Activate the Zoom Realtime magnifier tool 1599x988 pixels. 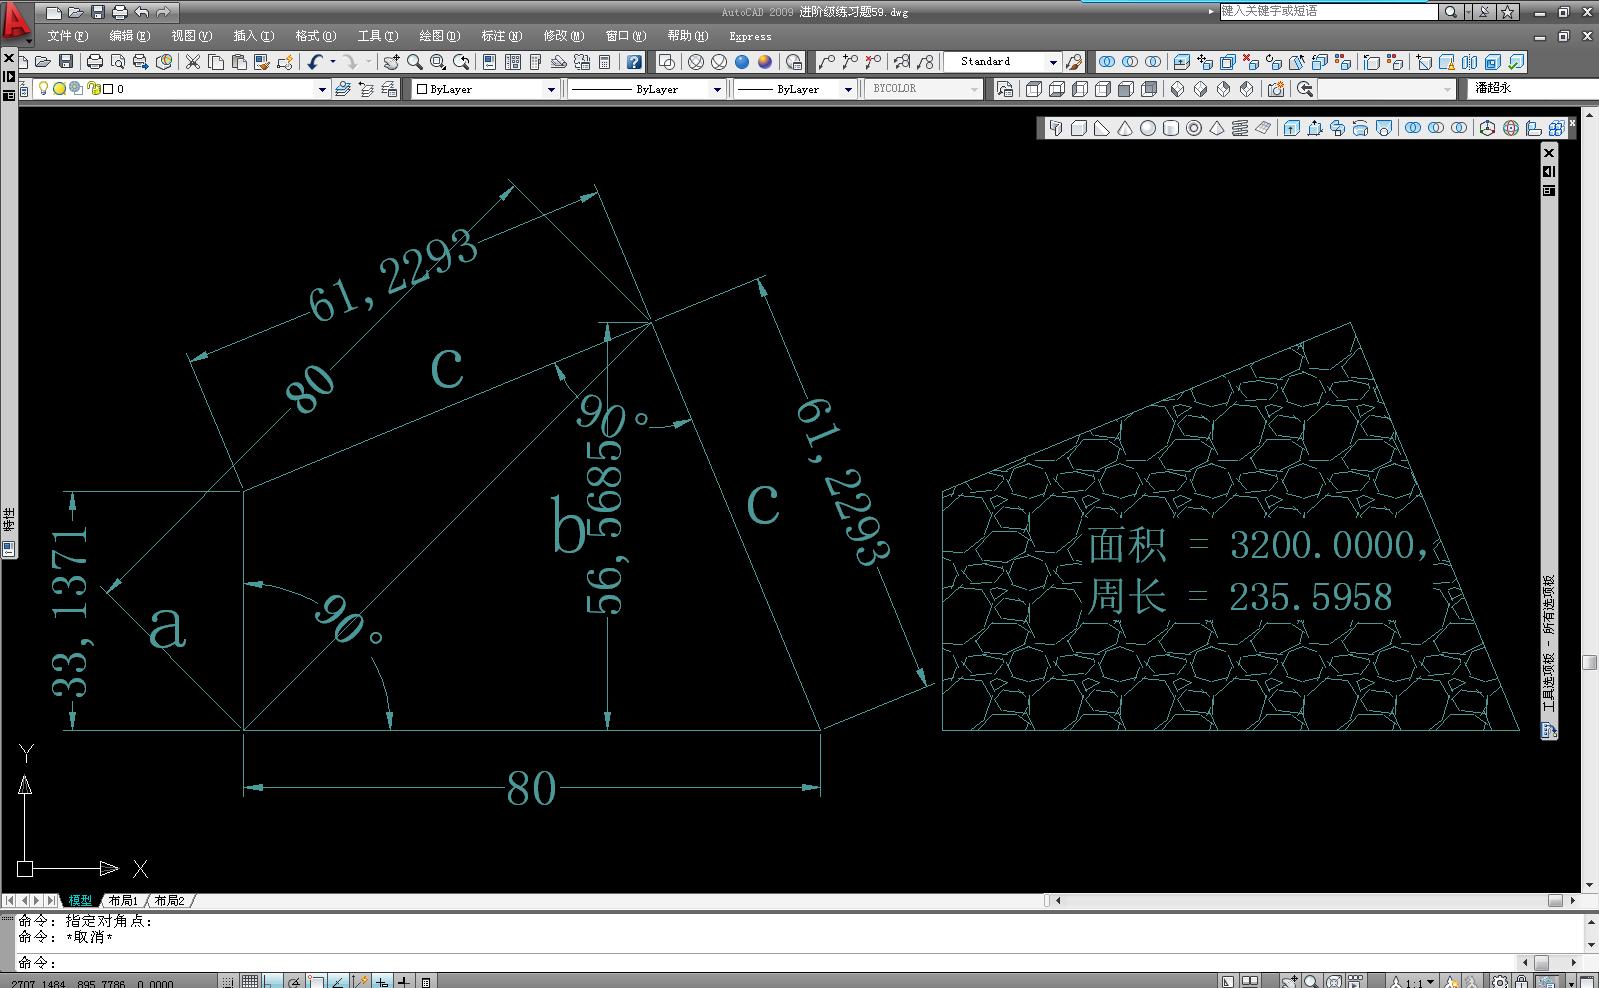(x=415, y=62)
